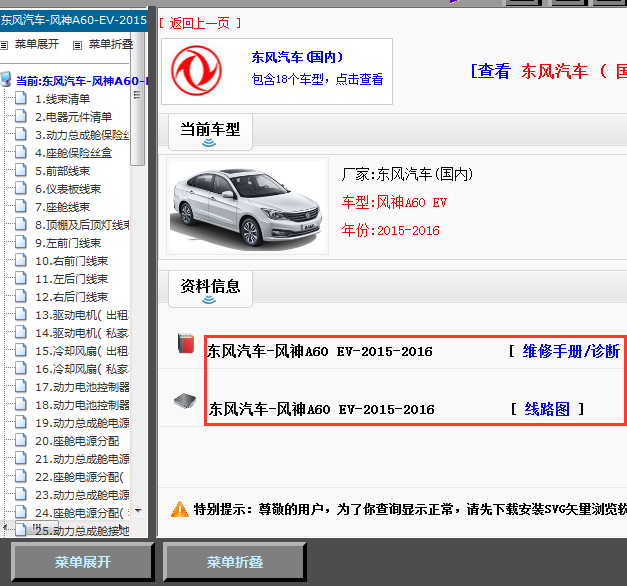Click the 年份:2015-2016 text
This screenshot has height=586, width=627.
click(390, 230)
